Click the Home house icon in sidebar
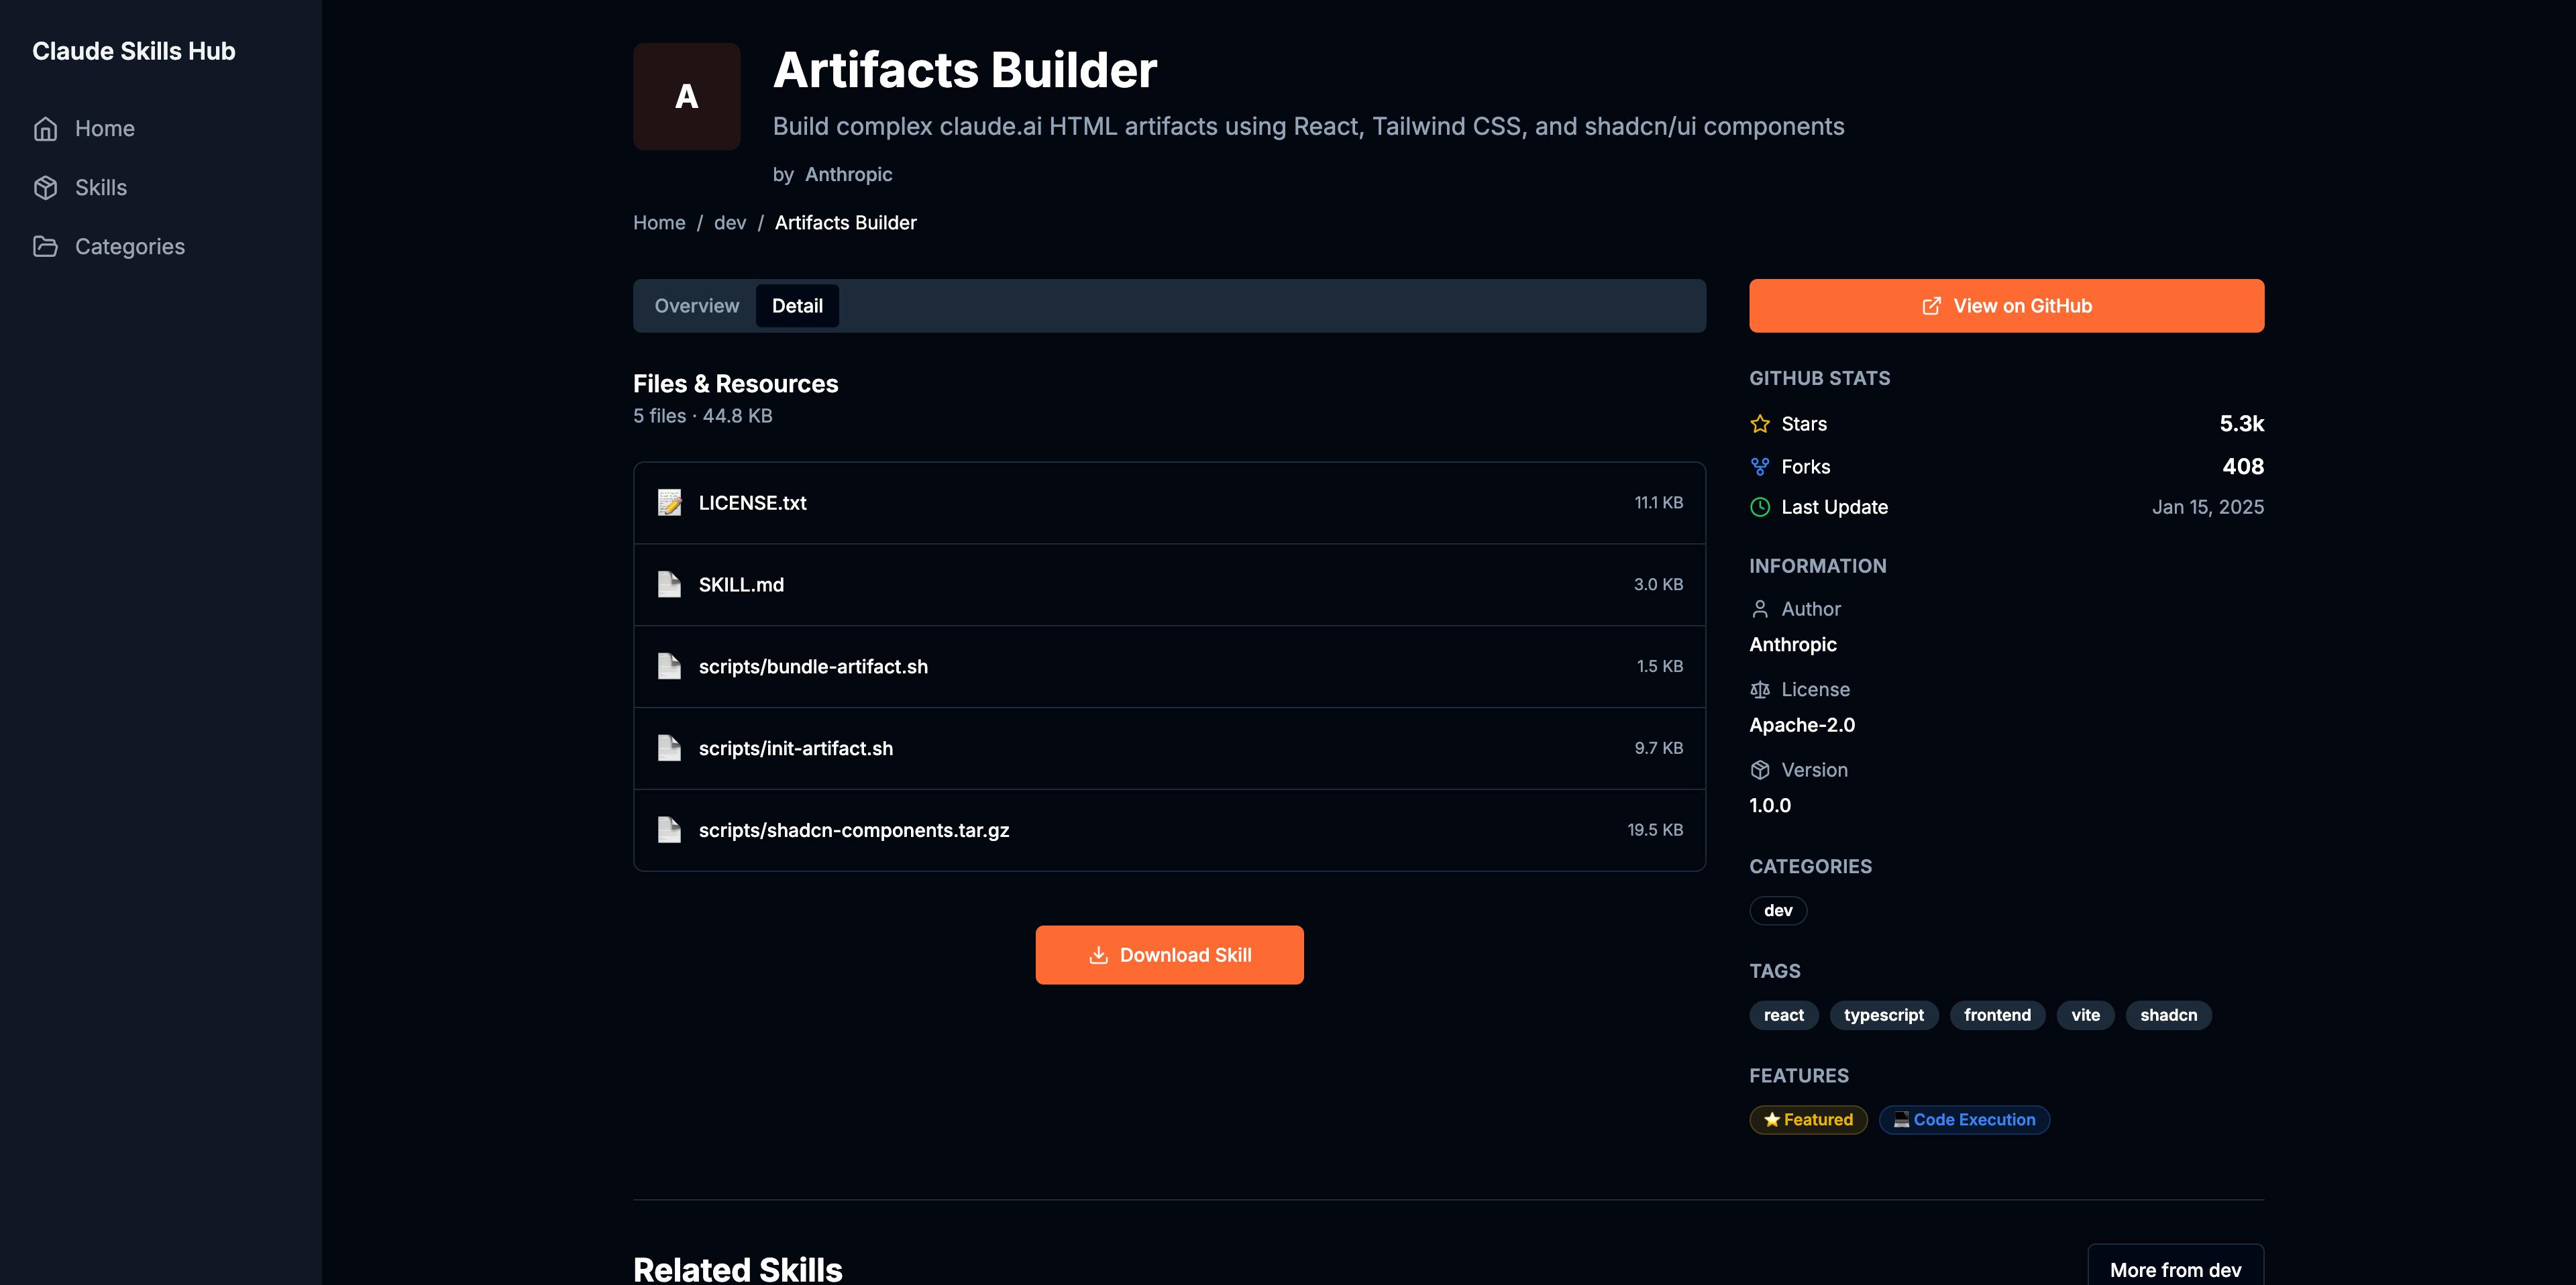This screenshot has width=2576, height=1285. [x=45, y=129]
